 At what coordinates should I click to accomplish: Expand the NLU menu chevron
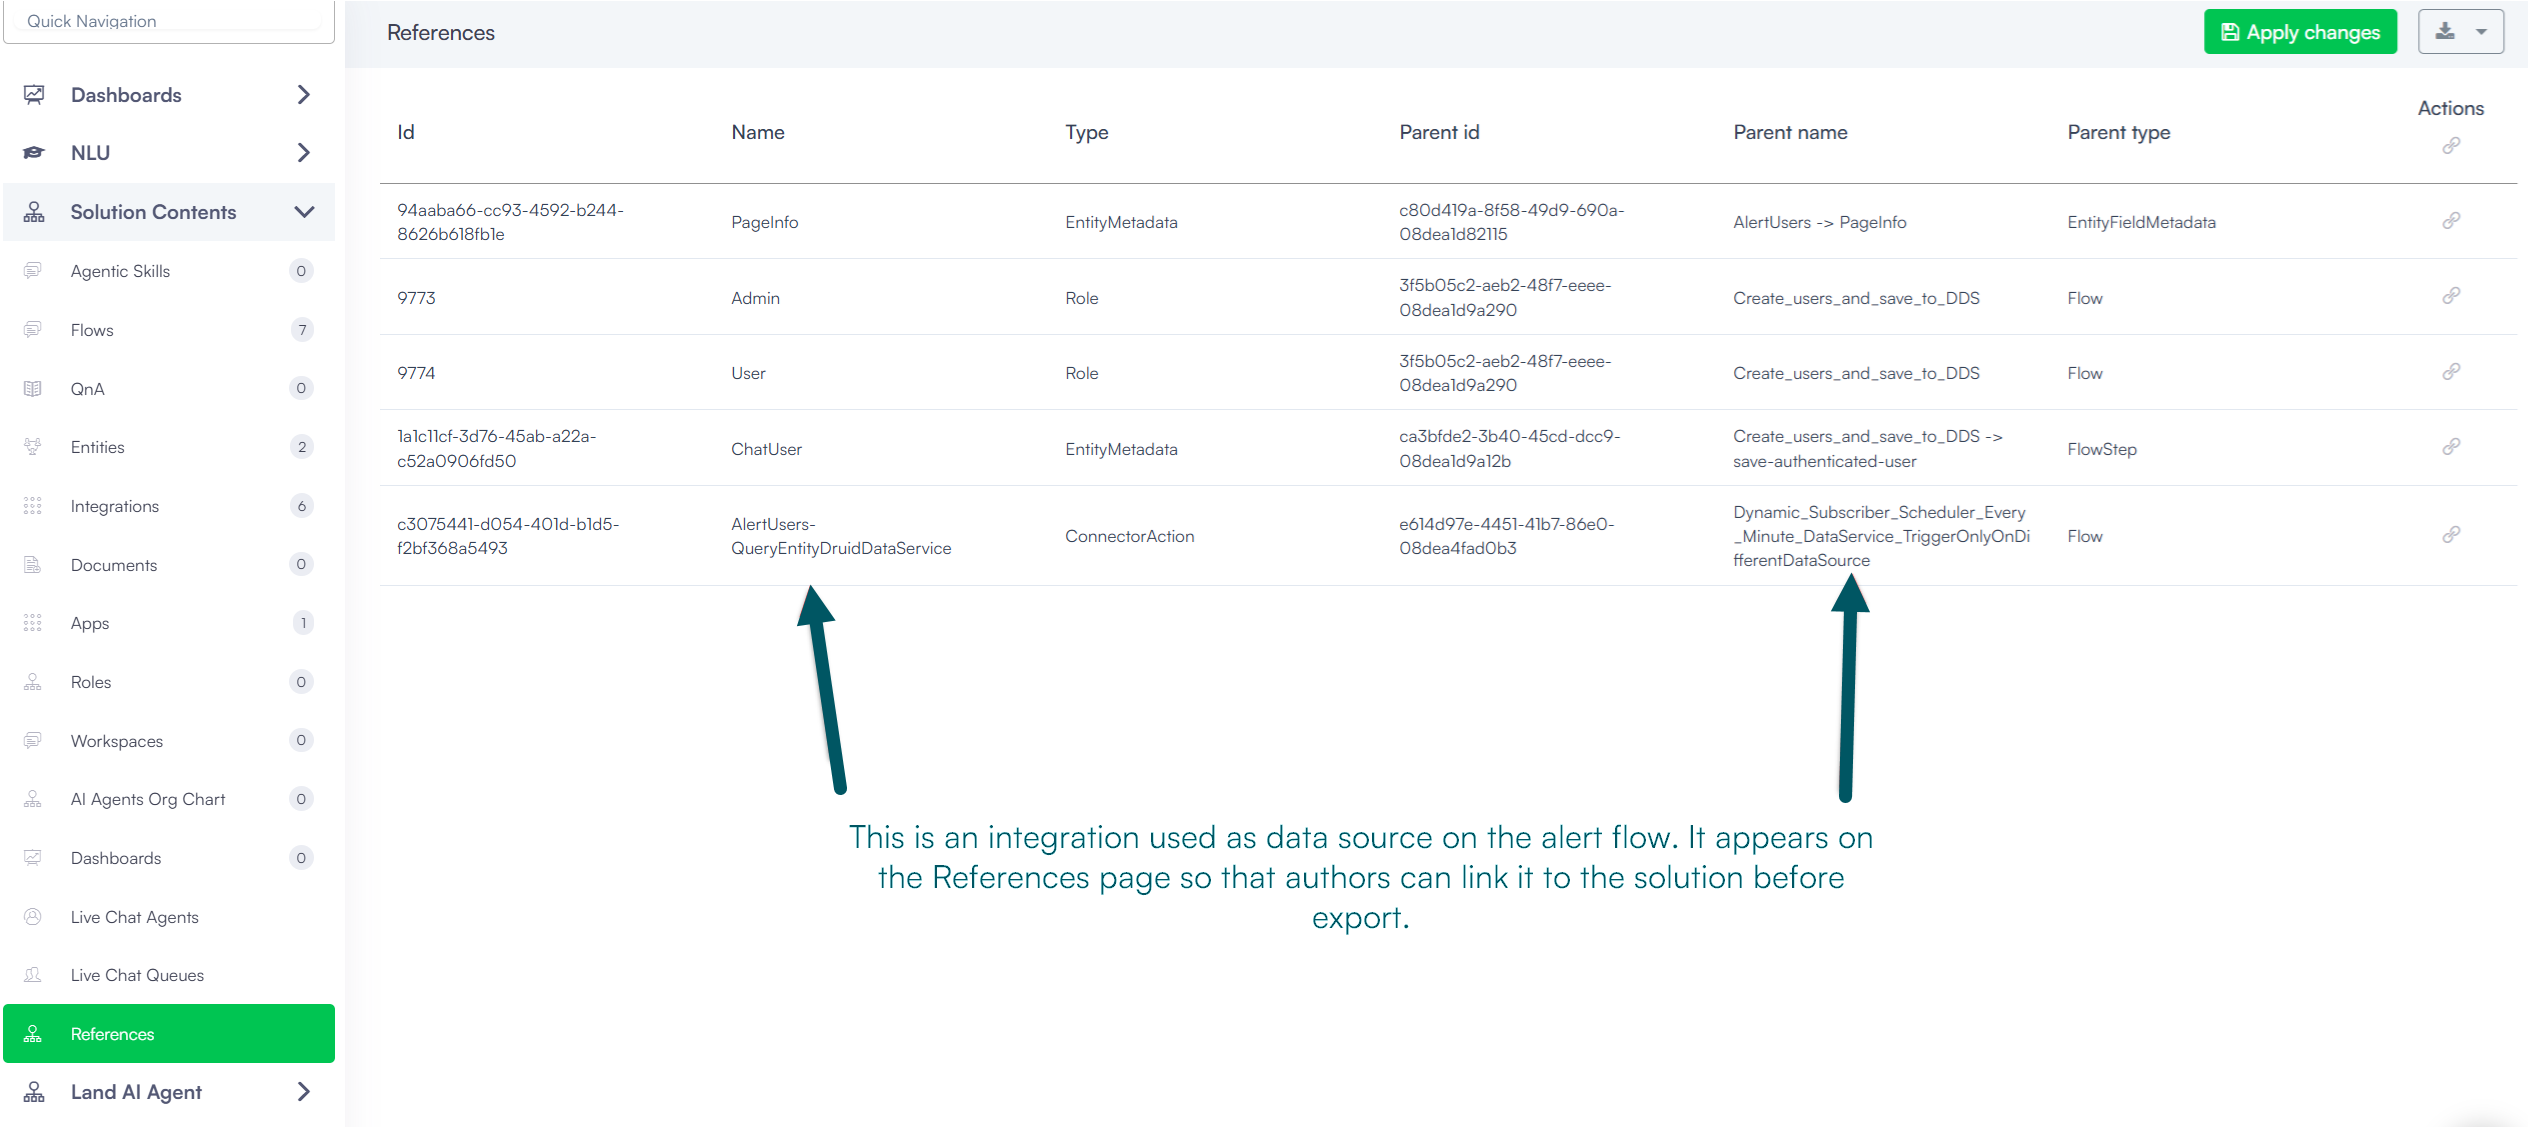click(x=304, y=153)
